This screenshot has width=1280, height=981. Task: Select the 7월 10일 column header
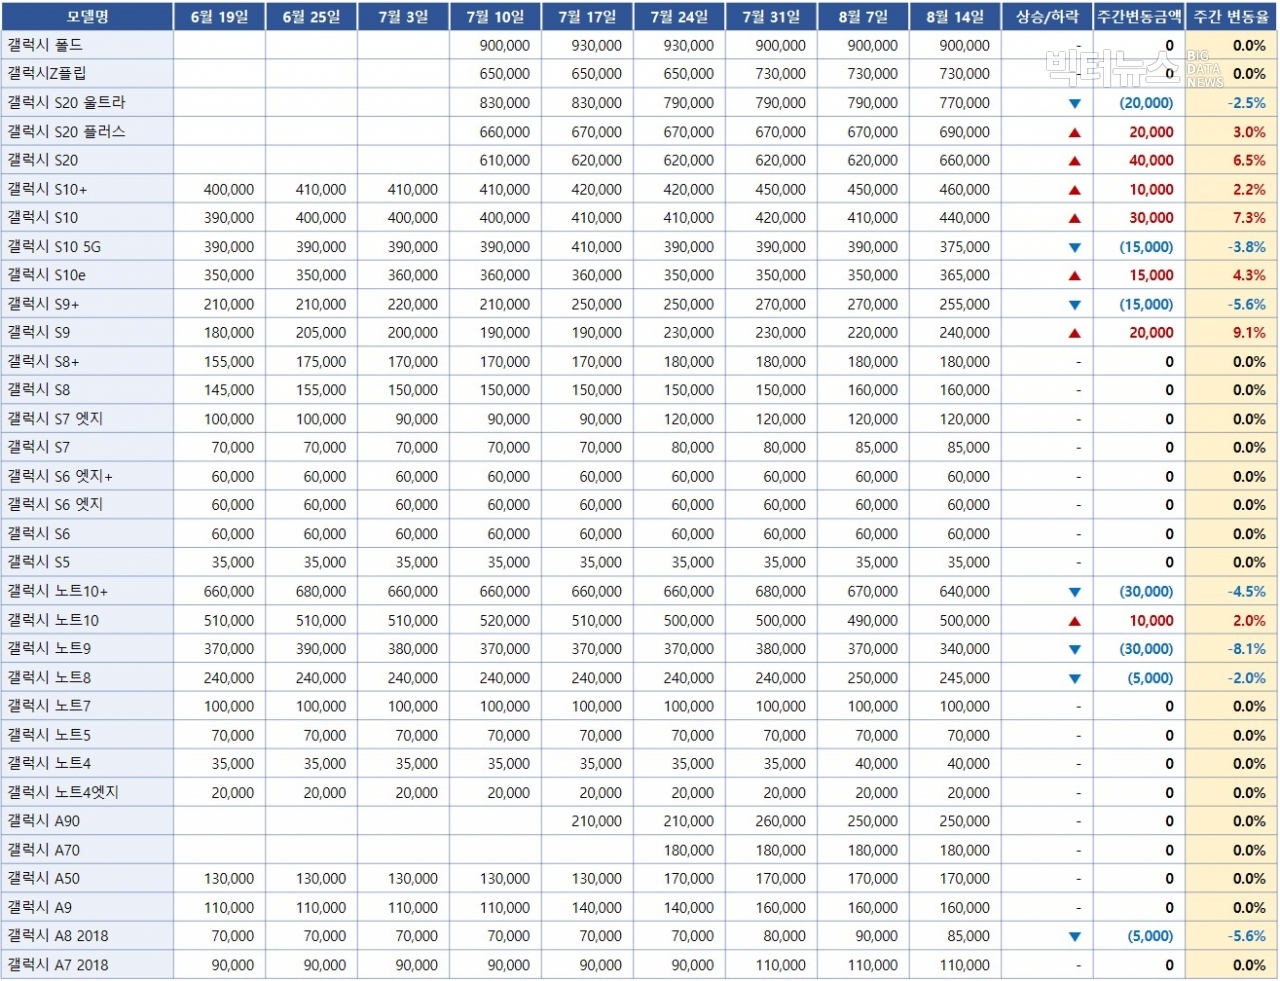click(x=495, y=17)
